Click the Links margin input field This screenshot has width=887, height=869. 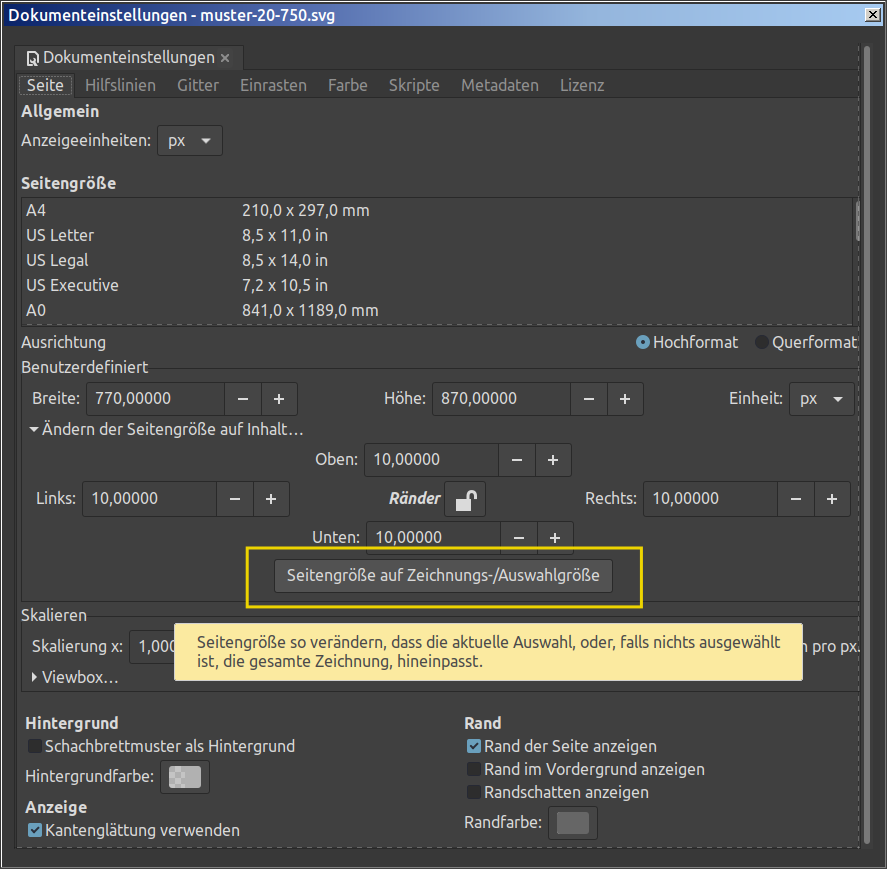coord(149,499)
